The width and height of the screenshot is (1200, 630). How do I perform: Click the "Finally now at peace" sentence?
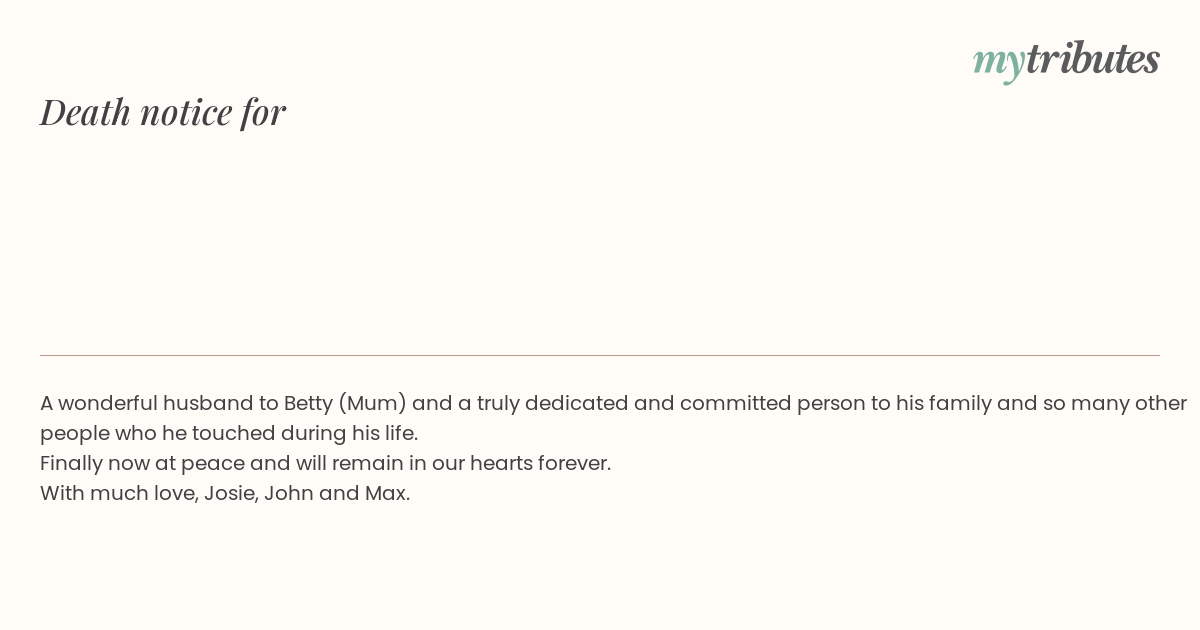click(x=325, y=464)
